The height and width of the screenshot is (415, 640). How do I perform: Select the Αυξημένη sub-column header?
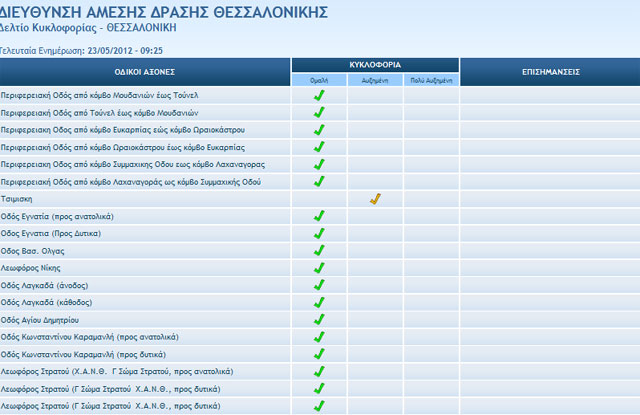point(375,79)
